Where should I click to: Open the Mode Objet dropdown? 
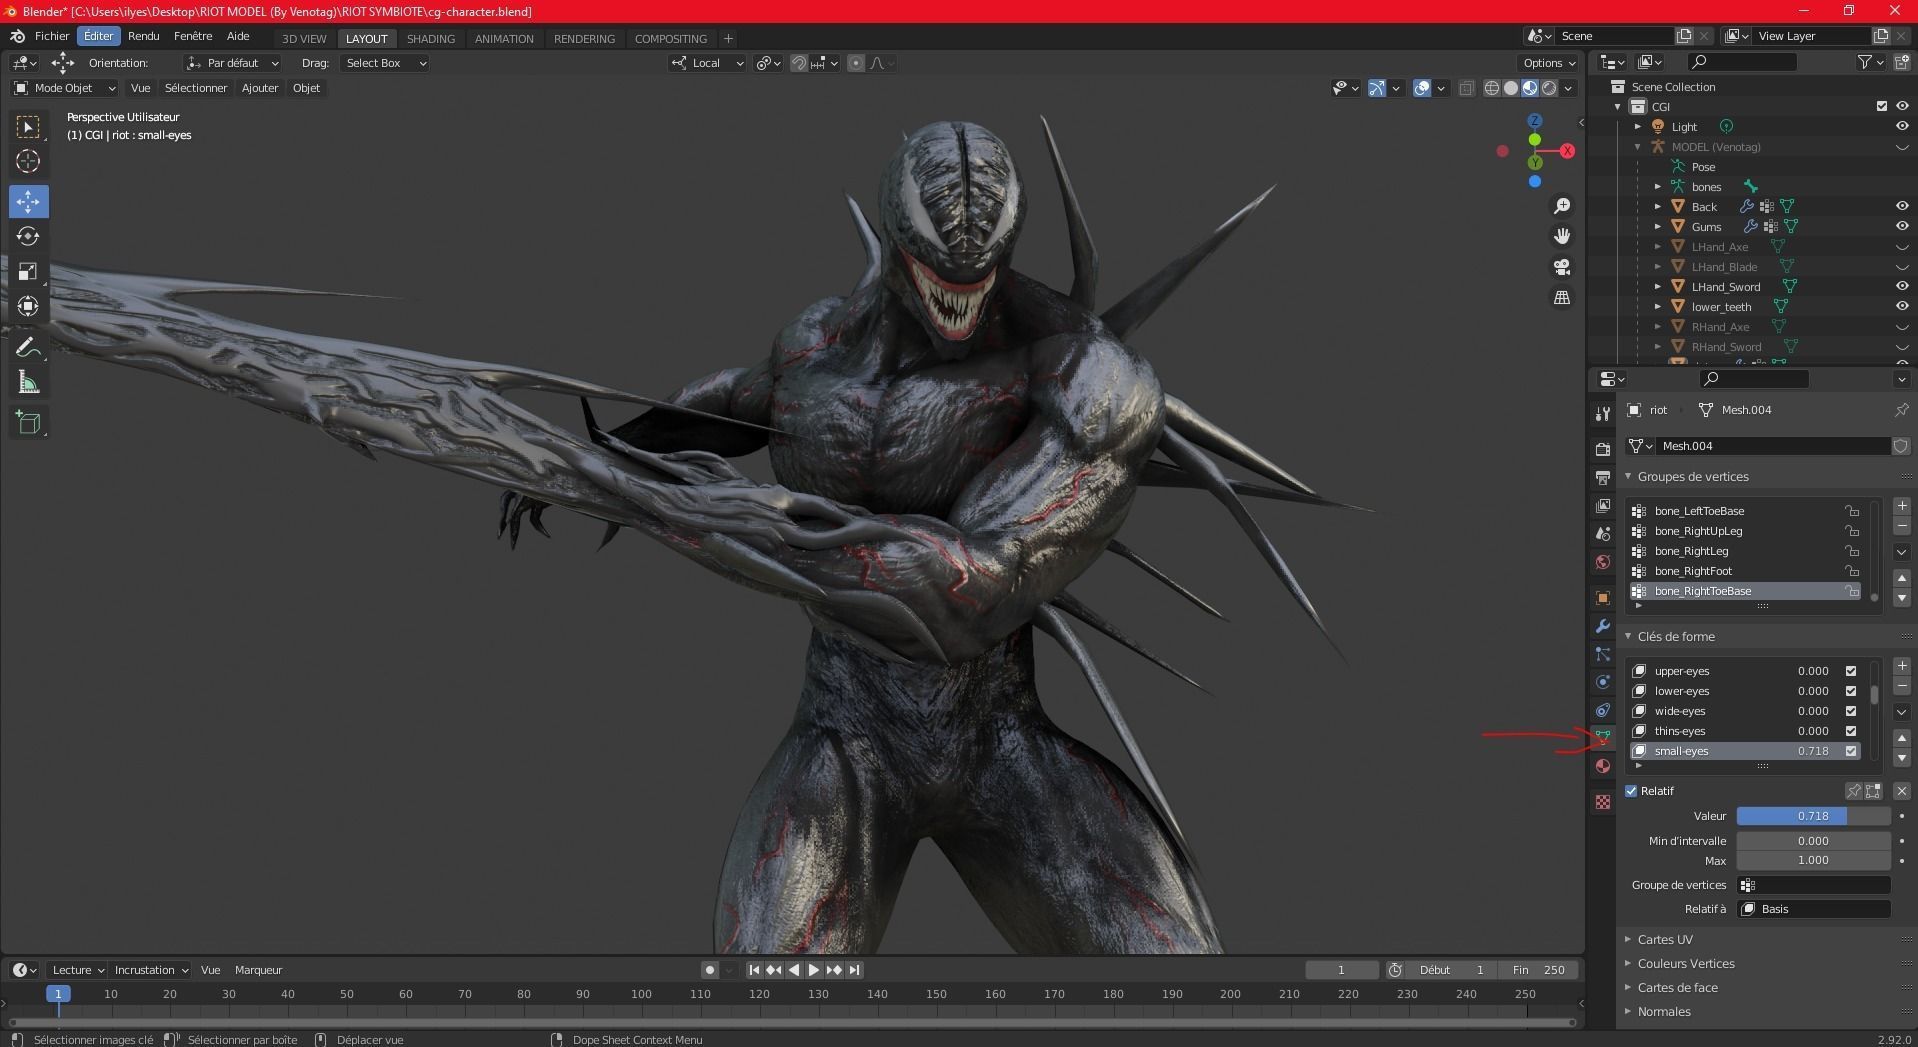(x=64, y=88)
